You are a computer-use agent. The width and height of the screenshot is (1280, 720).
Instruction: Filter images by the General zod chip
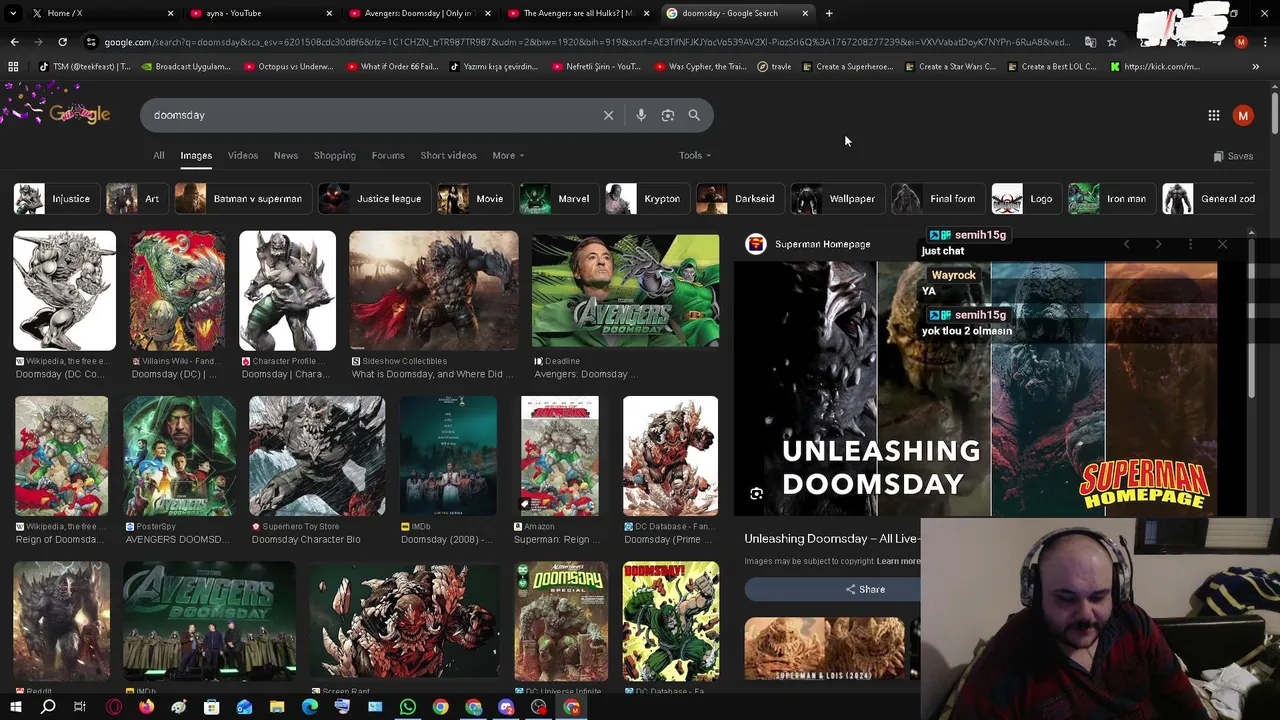(1211, 199)
